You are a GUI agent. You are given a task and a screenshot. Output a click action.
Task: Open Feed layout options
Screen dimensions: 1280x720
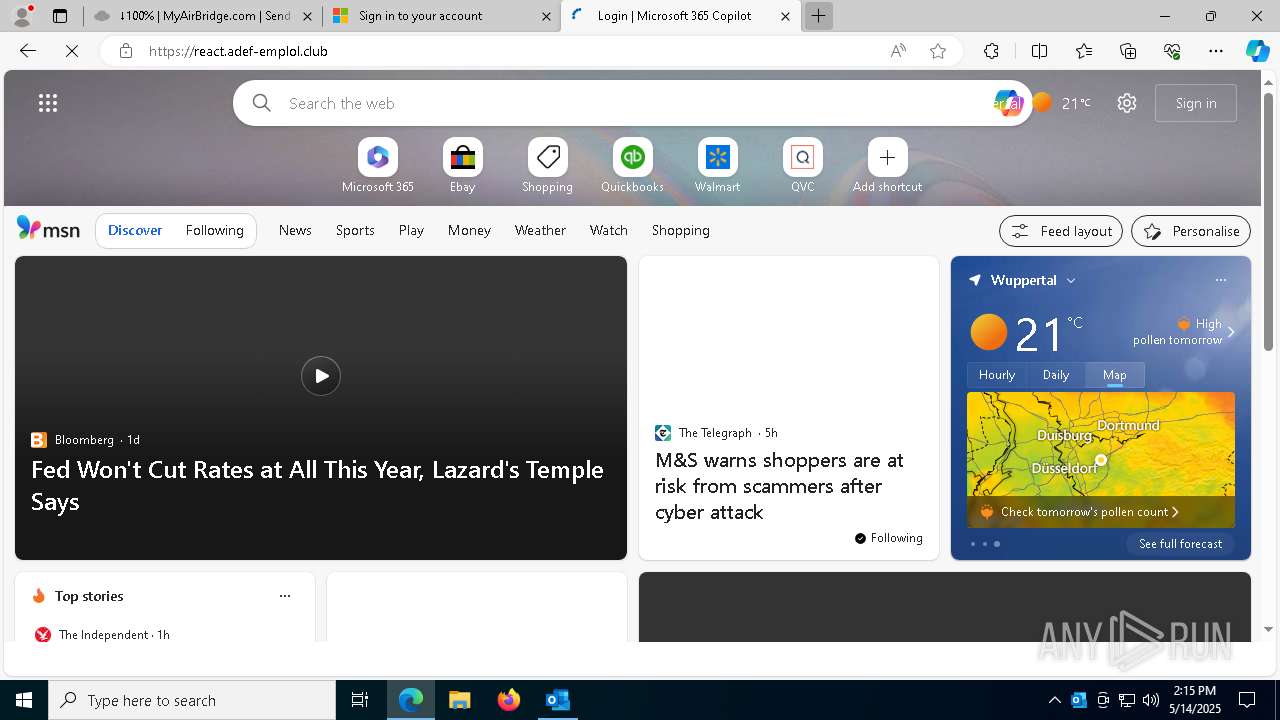(x=1061, y=231)
